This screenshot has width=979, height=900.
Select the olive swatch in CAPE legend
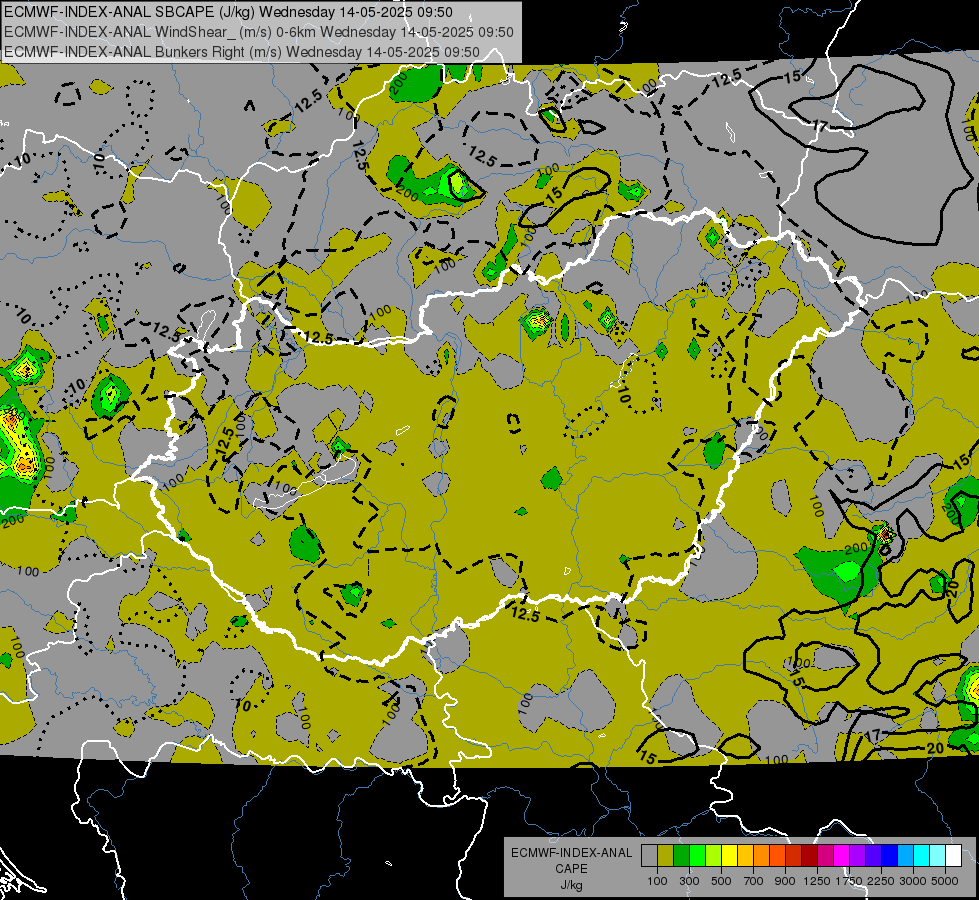[666, 856]
